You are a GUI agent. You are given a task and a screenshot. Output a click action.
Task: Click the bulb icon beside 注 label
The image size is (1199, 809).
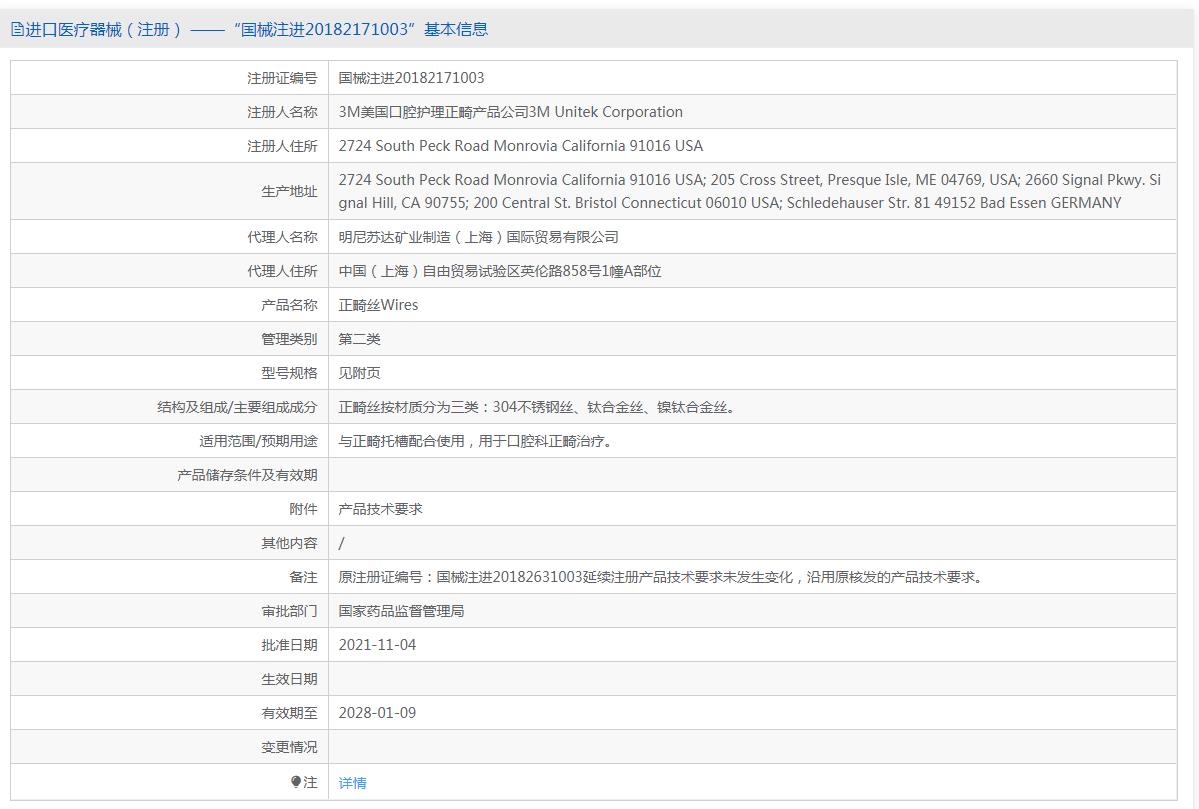click(x=296, y=781)
